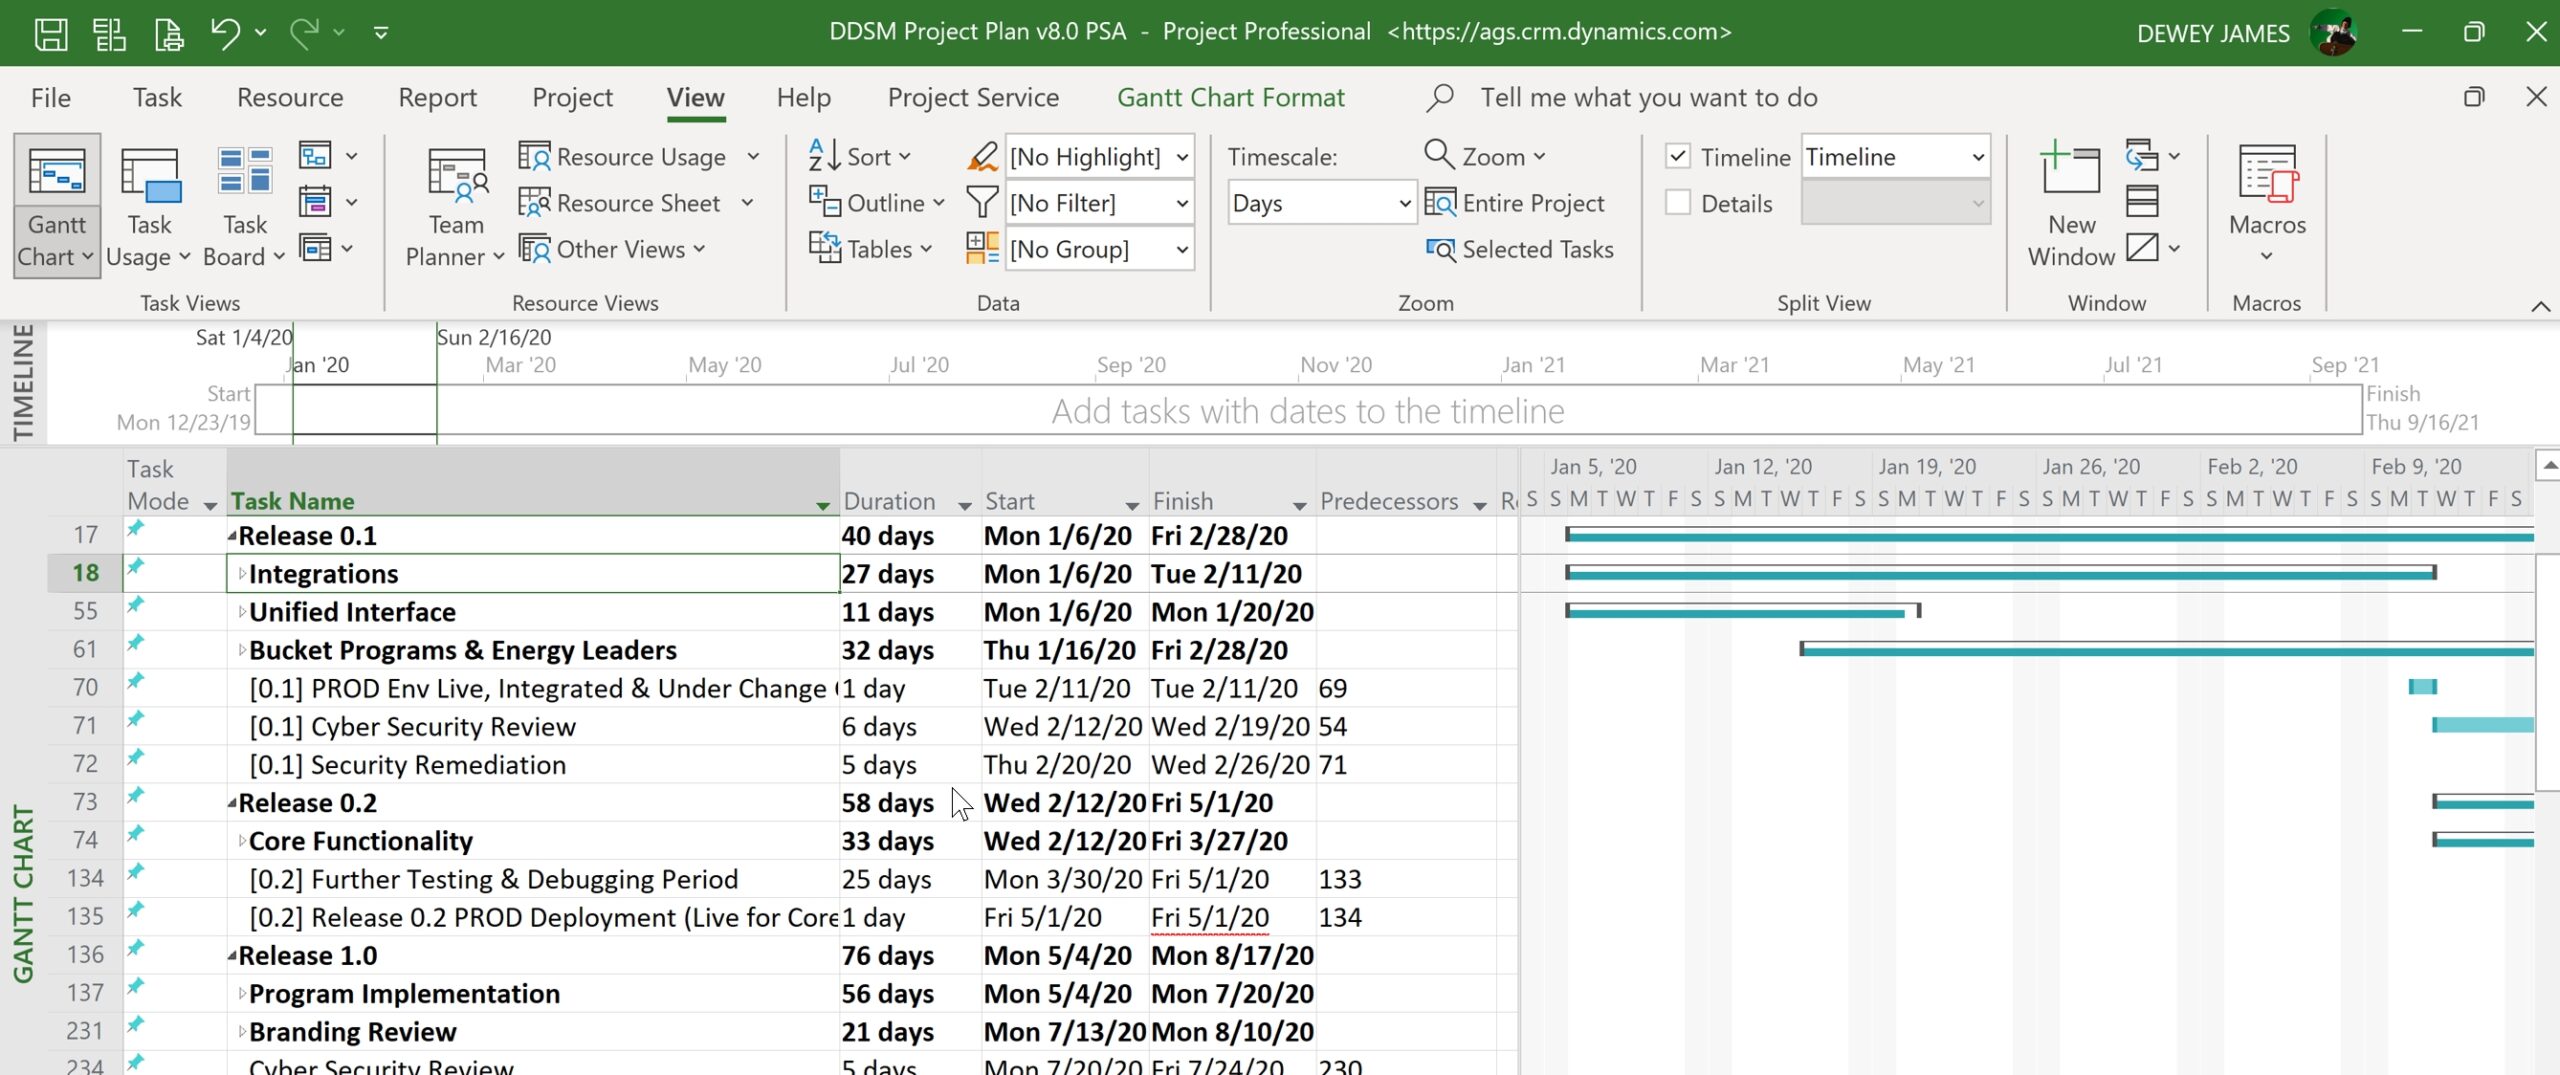Open the Team Planner view

pyautogui.click(x=456, y=207)
